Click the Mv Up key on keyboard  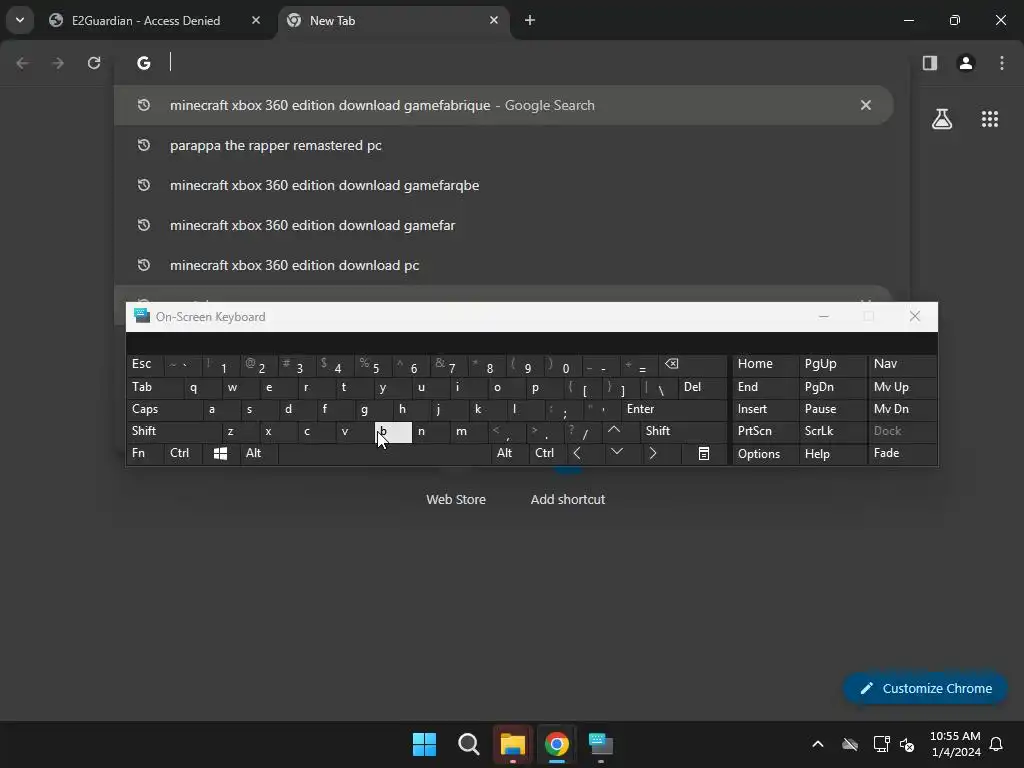pyautogui.click(x=901, y=387)
